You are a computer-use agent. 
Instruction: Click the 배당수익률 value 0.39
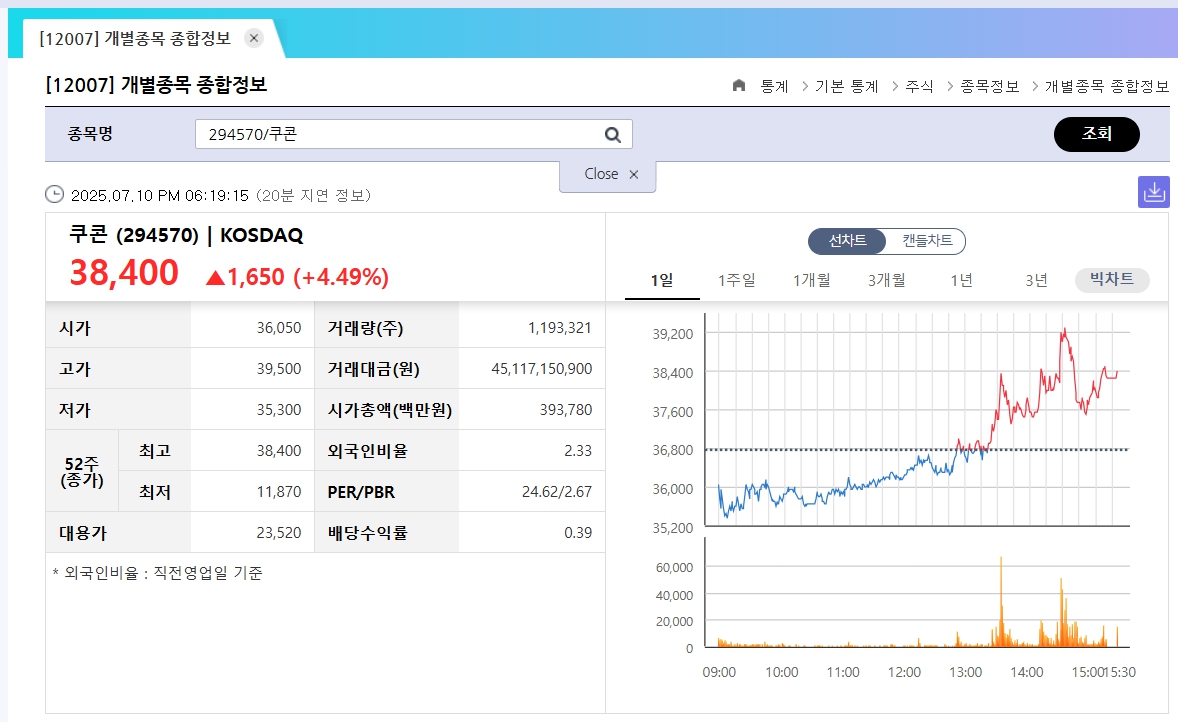[x=578, y=533]
